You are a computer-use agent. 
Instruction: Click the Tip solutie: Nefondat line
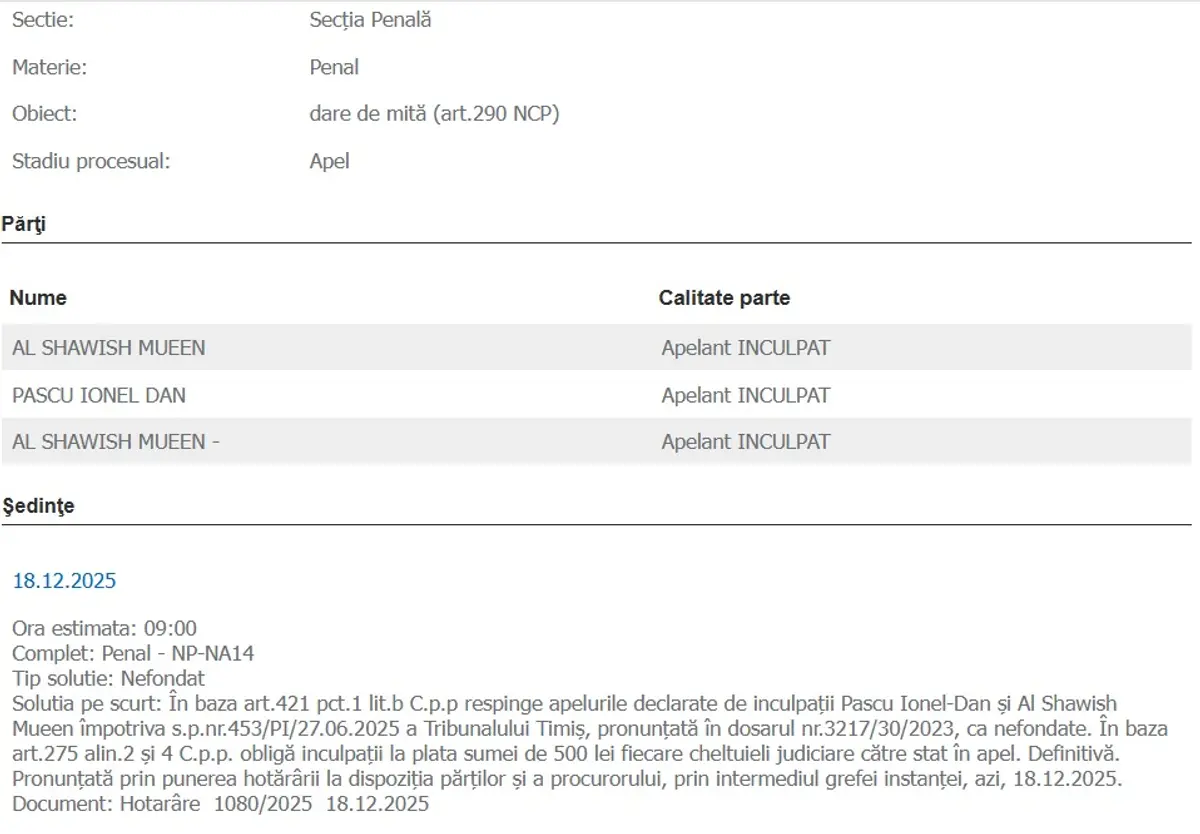[x=108, y=679]
